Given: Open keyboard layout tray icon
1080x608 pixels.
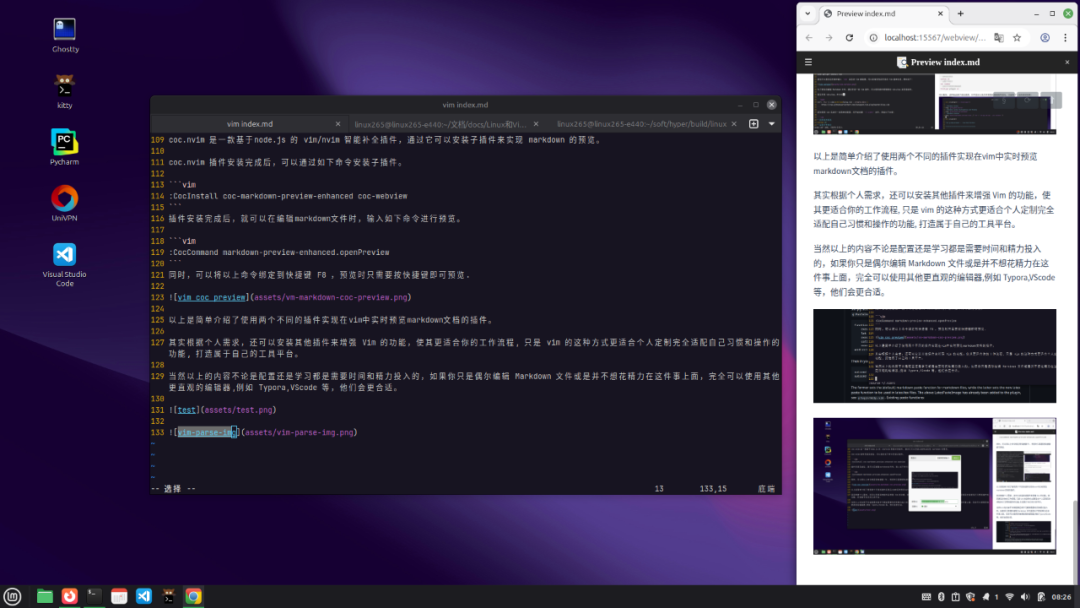Looking at the screenshot, I should [x=926, y=597].
